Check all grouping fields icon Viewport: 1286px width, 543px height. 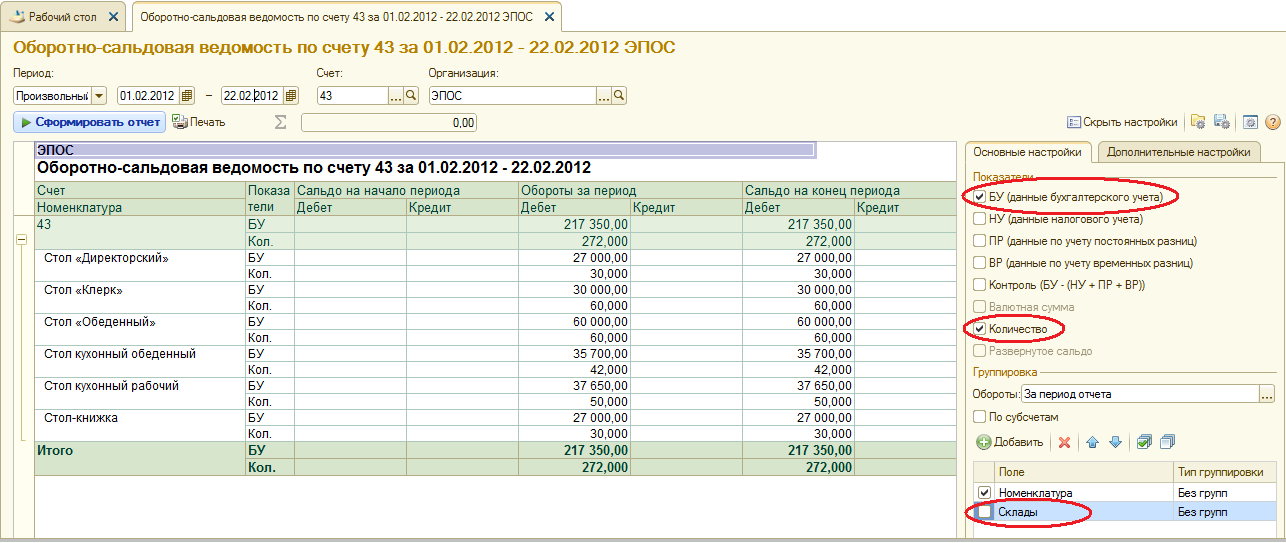point(1145,442)
